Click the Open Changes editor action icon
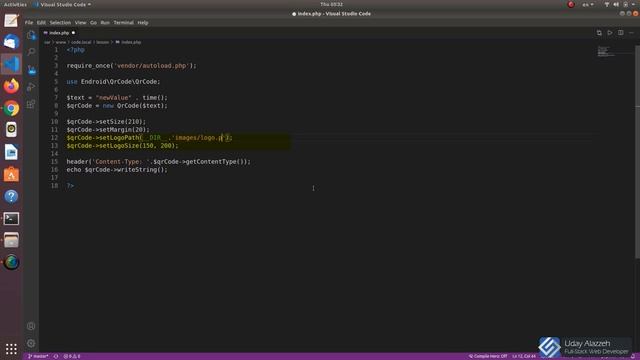The height and width of the screenshot is (360, 640). 599,33
